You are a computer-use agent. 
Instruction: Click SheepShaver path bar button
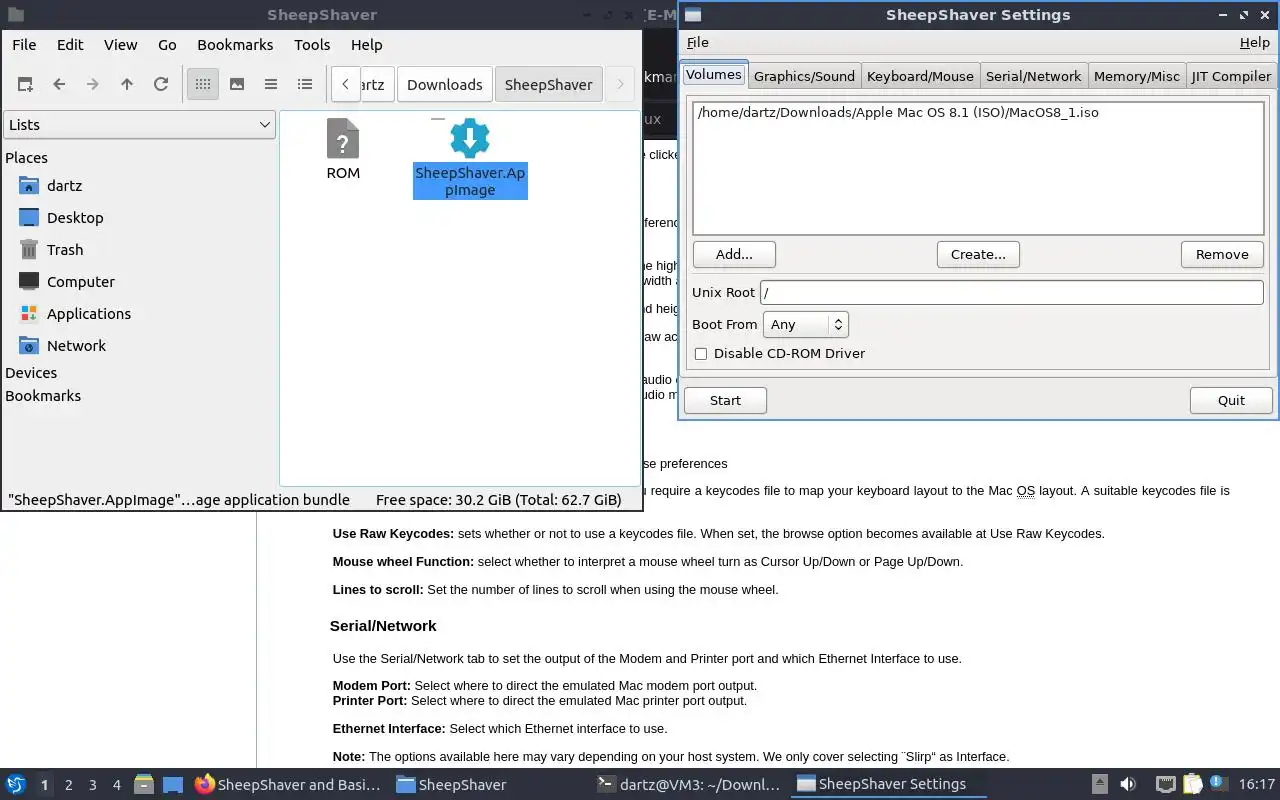click(x=548, y=84)
